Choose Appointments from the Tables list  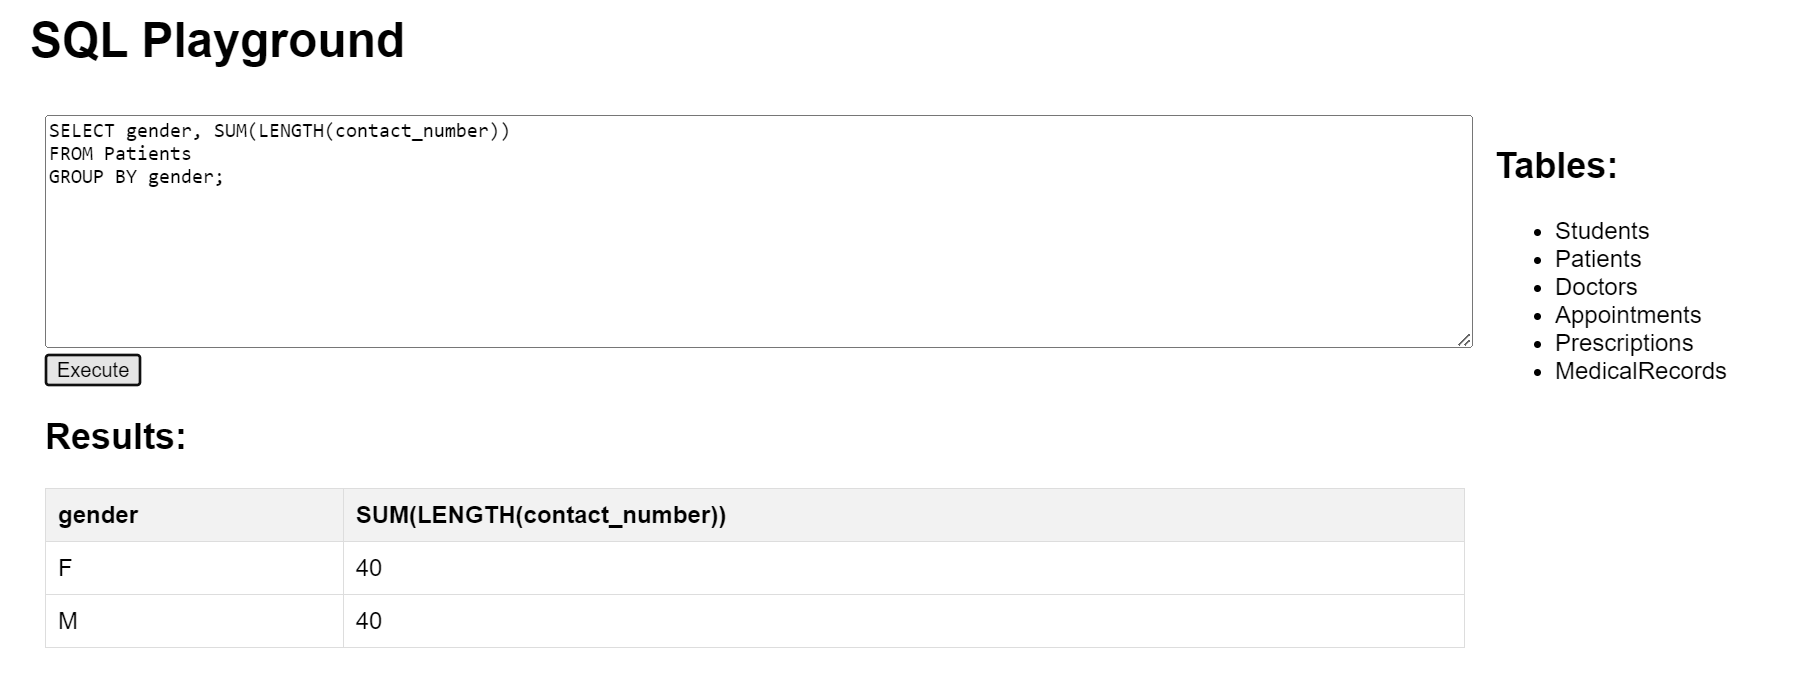[x=1627, y=315]
